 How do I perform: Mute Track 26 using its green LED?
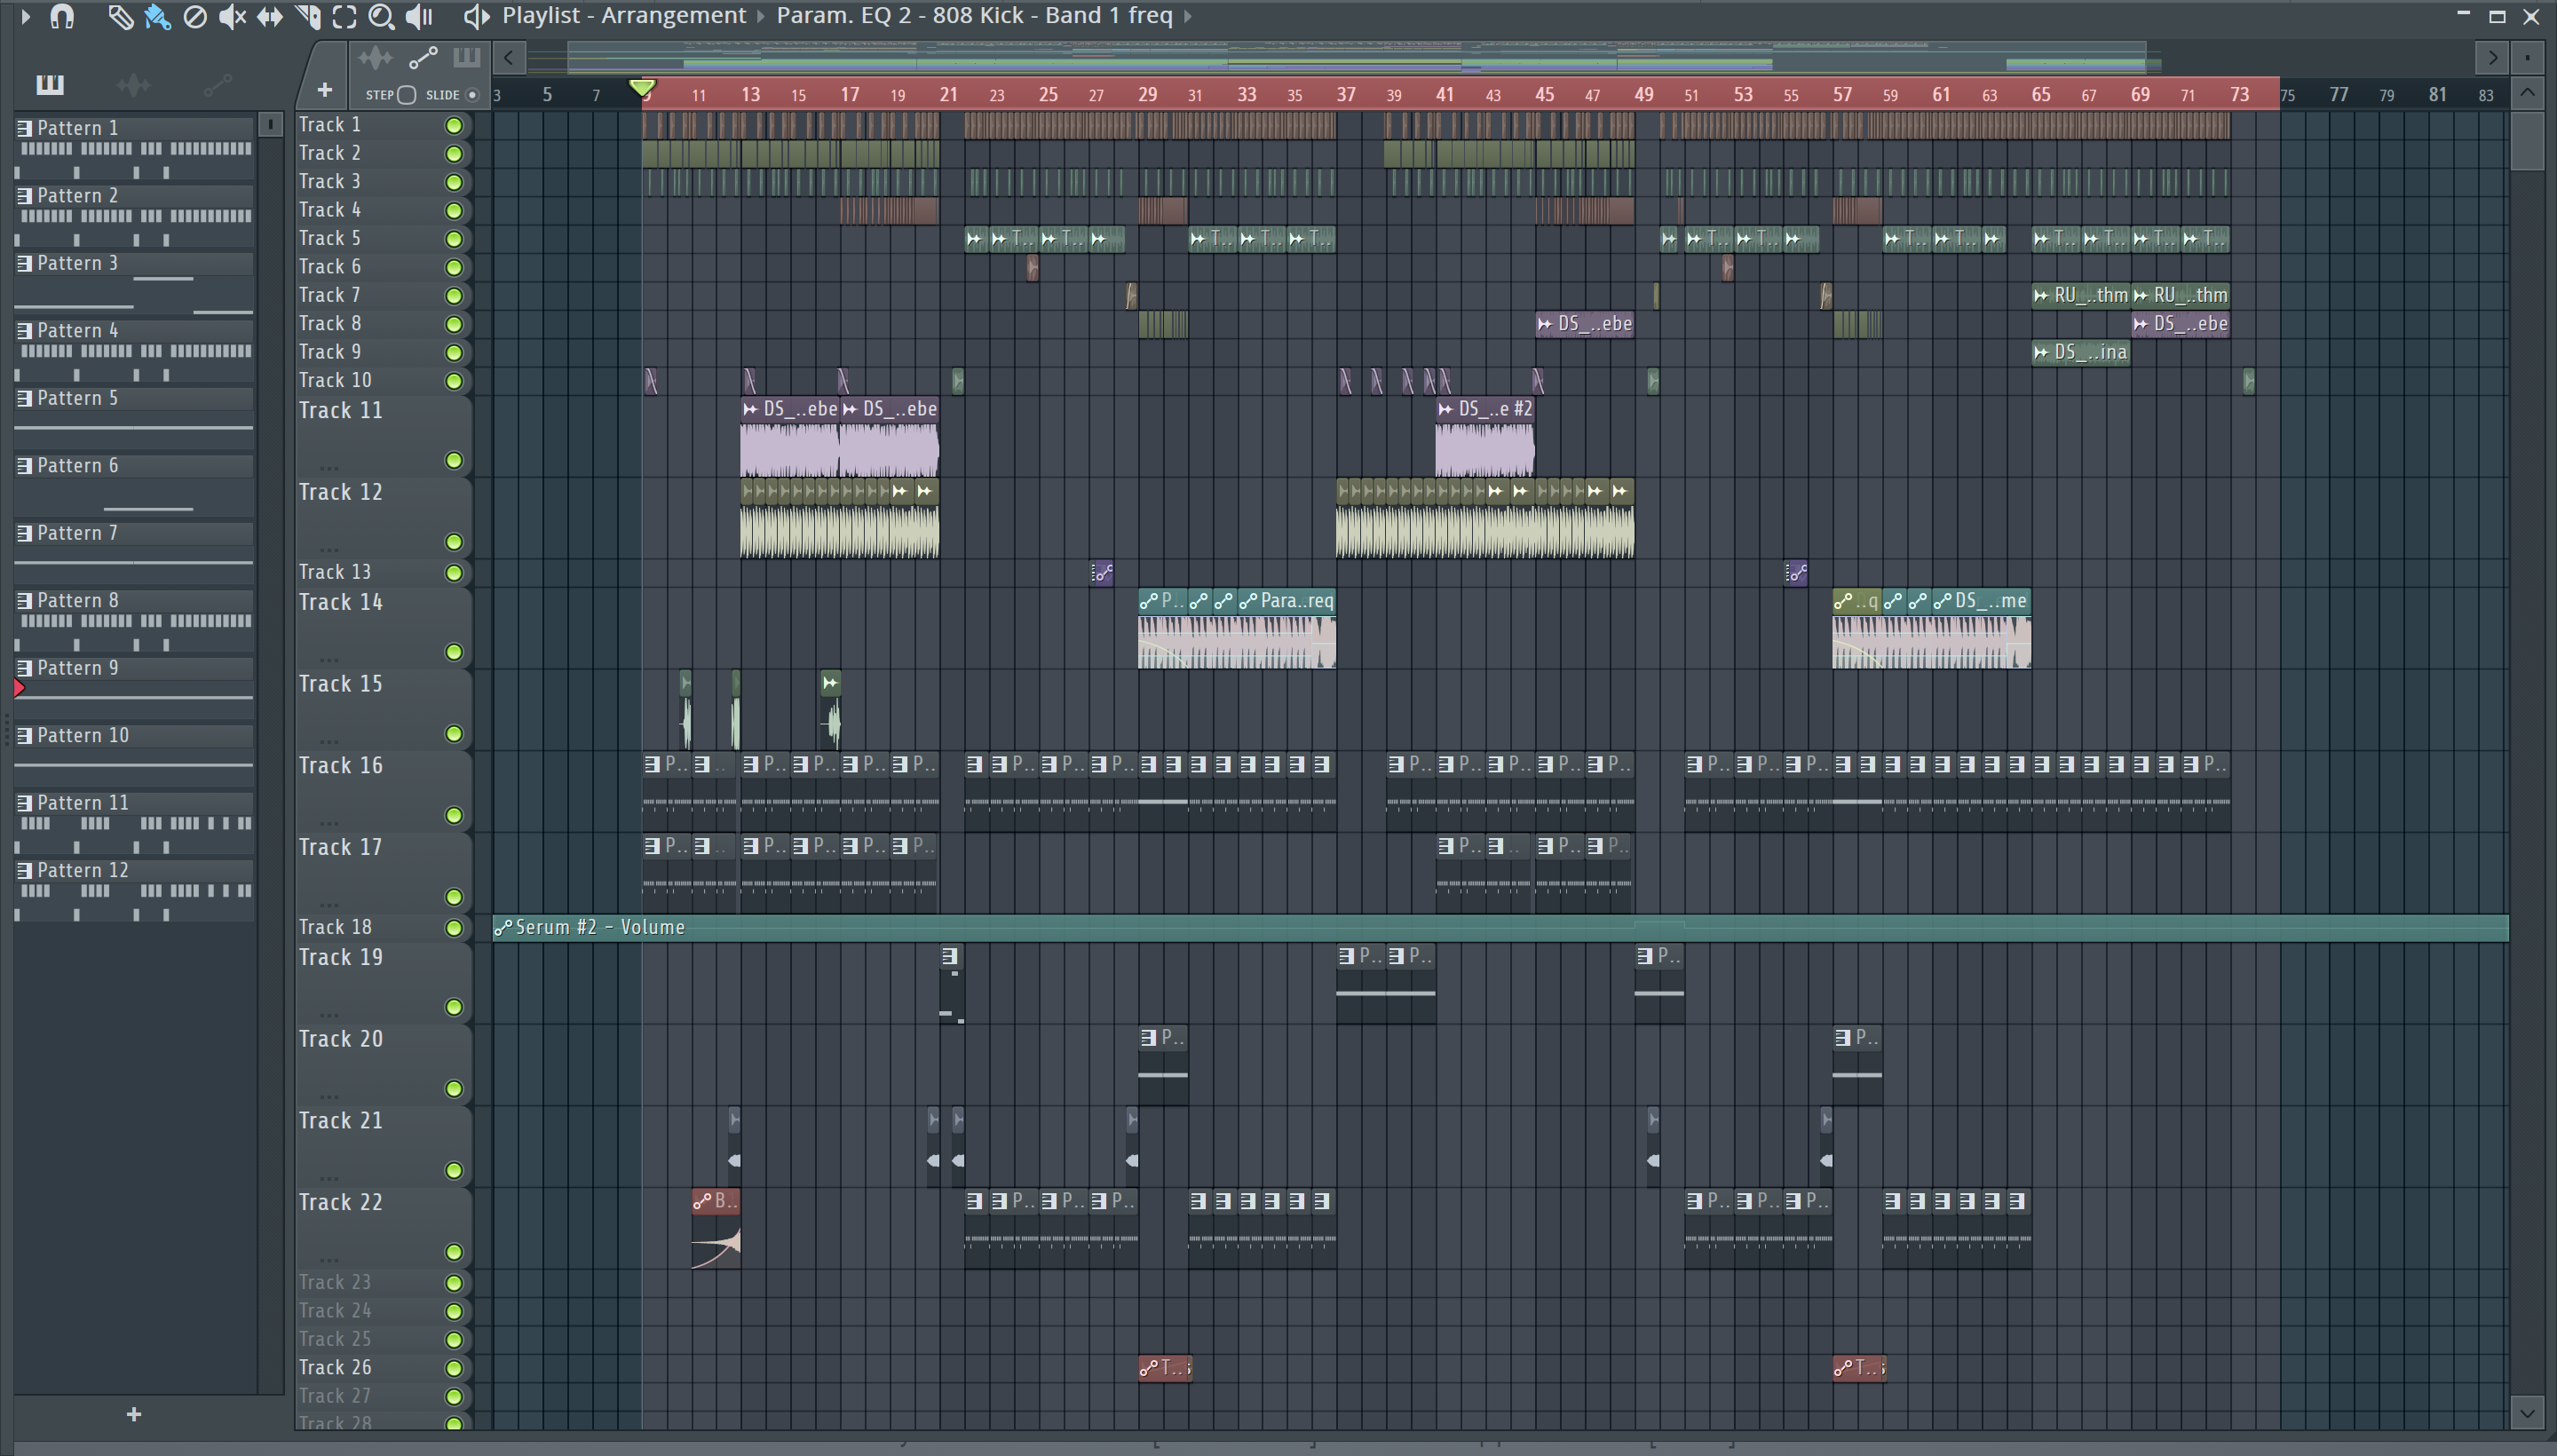[454, 1368]
